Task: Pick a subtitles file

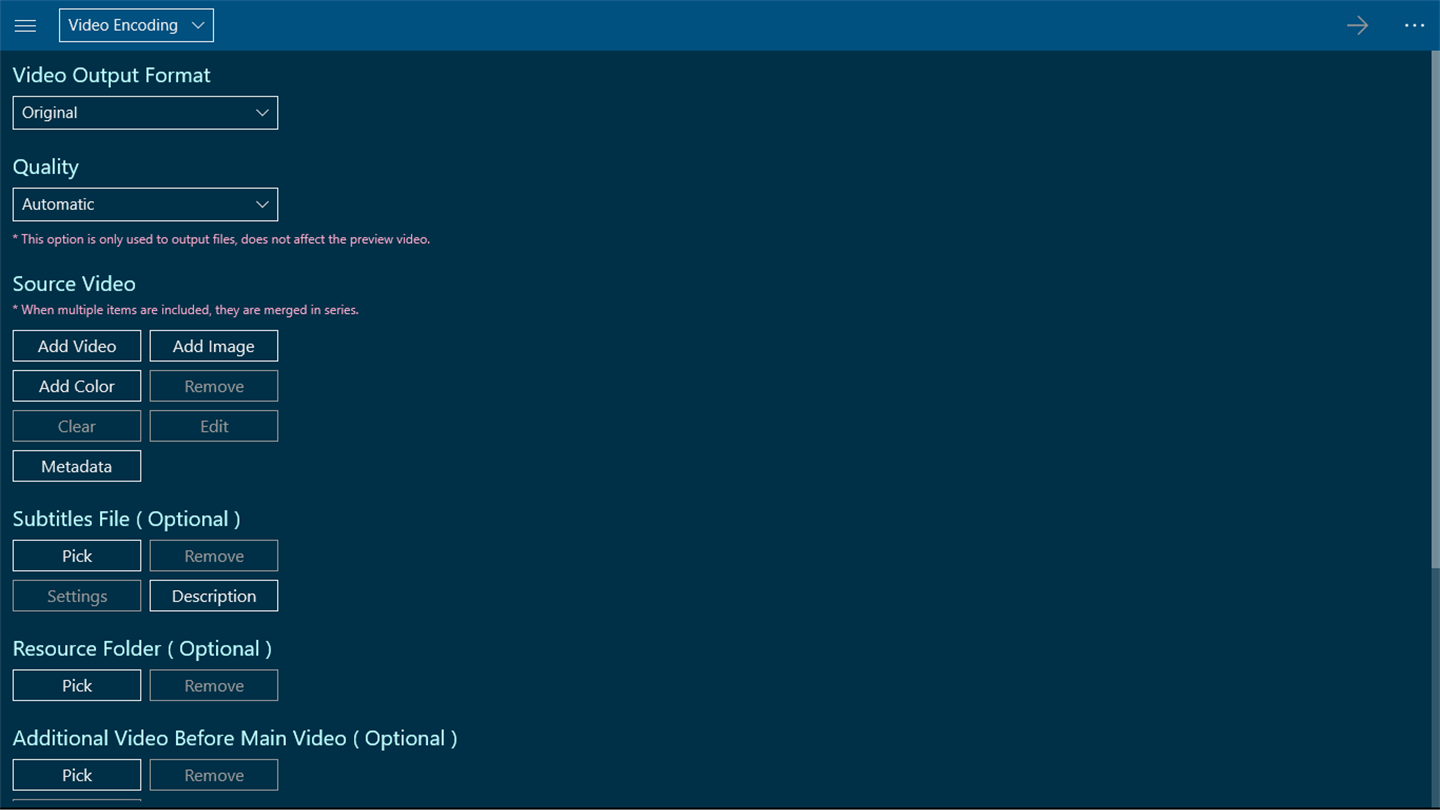Action: tap(77, 556)
